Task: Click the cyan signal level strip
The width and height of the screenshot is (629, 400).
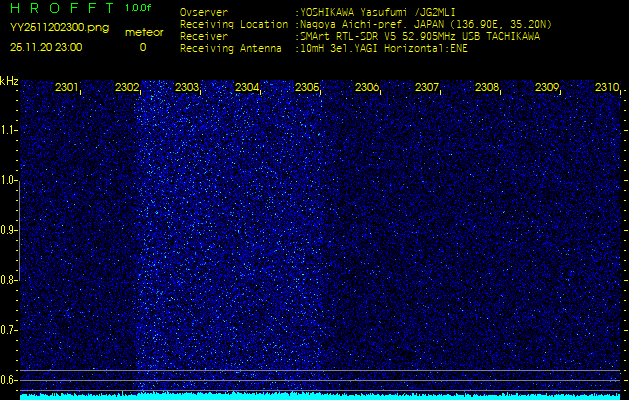Action: 320,396
